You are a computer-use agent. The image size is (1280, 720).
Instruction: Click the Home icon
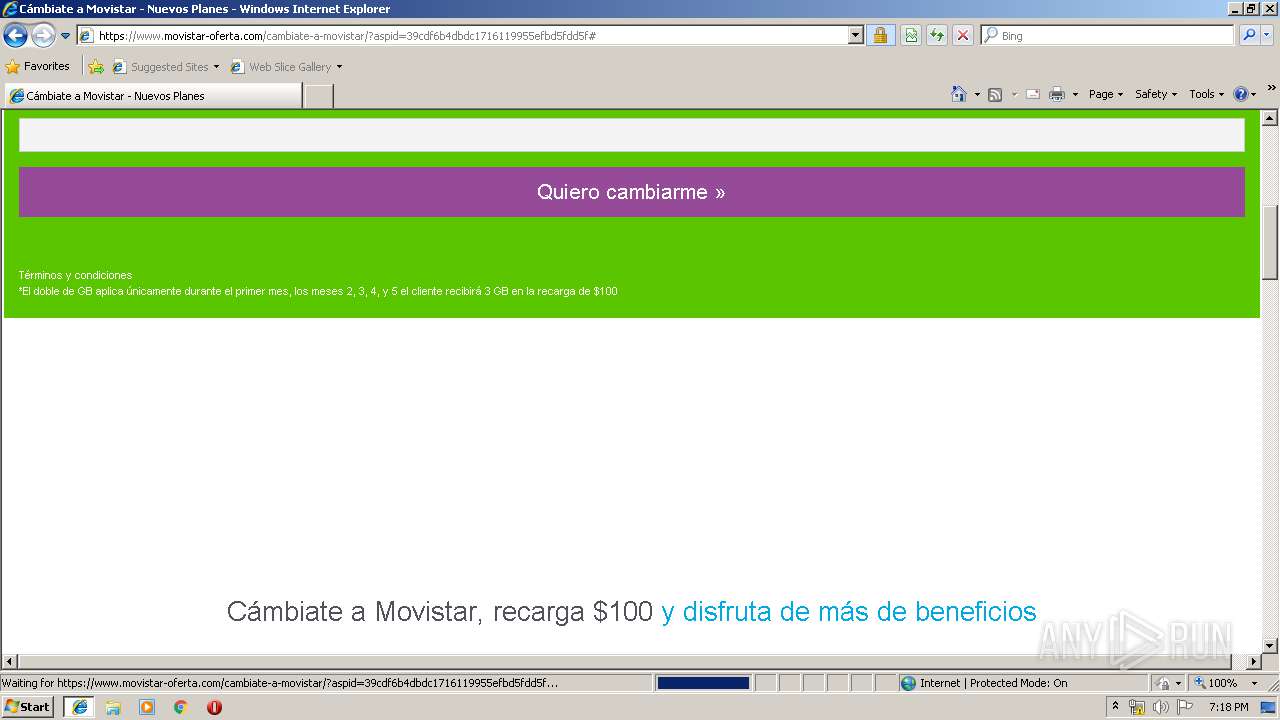click(x=958, y=94)
